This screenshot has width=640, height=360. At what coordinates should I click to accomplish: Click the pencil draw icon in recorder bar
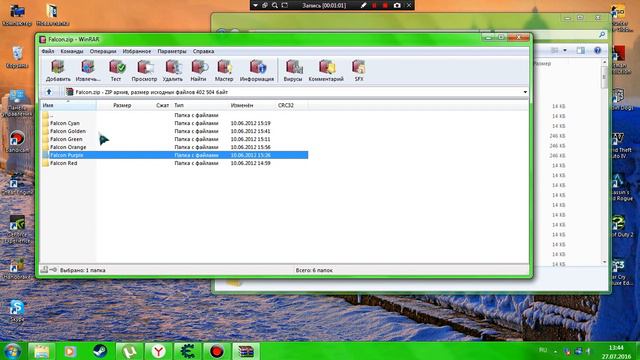coord(363,5)
